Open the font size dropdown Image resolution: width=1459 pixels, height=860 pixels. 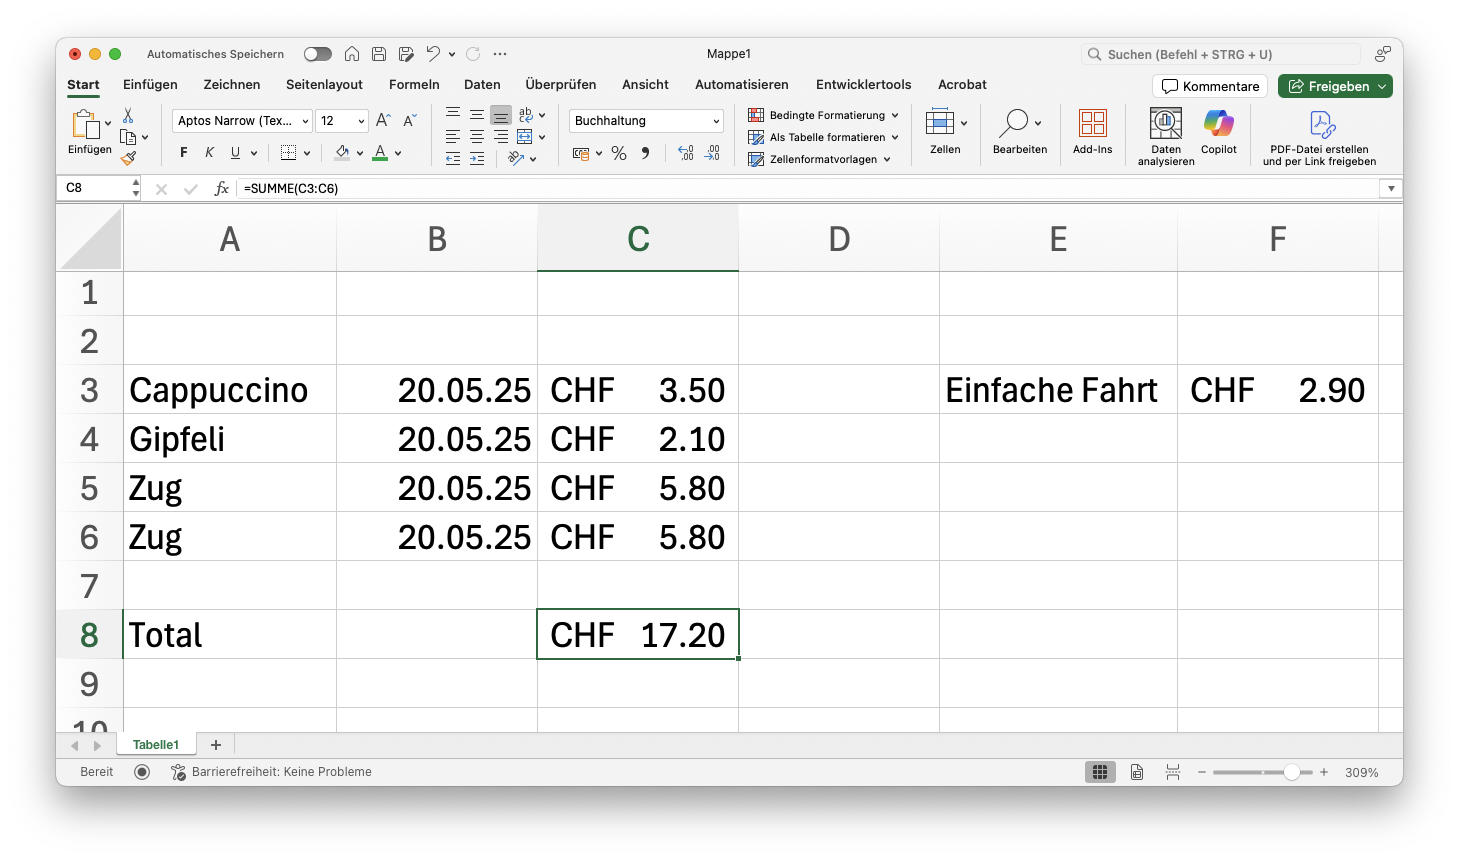tap(361, 121)
